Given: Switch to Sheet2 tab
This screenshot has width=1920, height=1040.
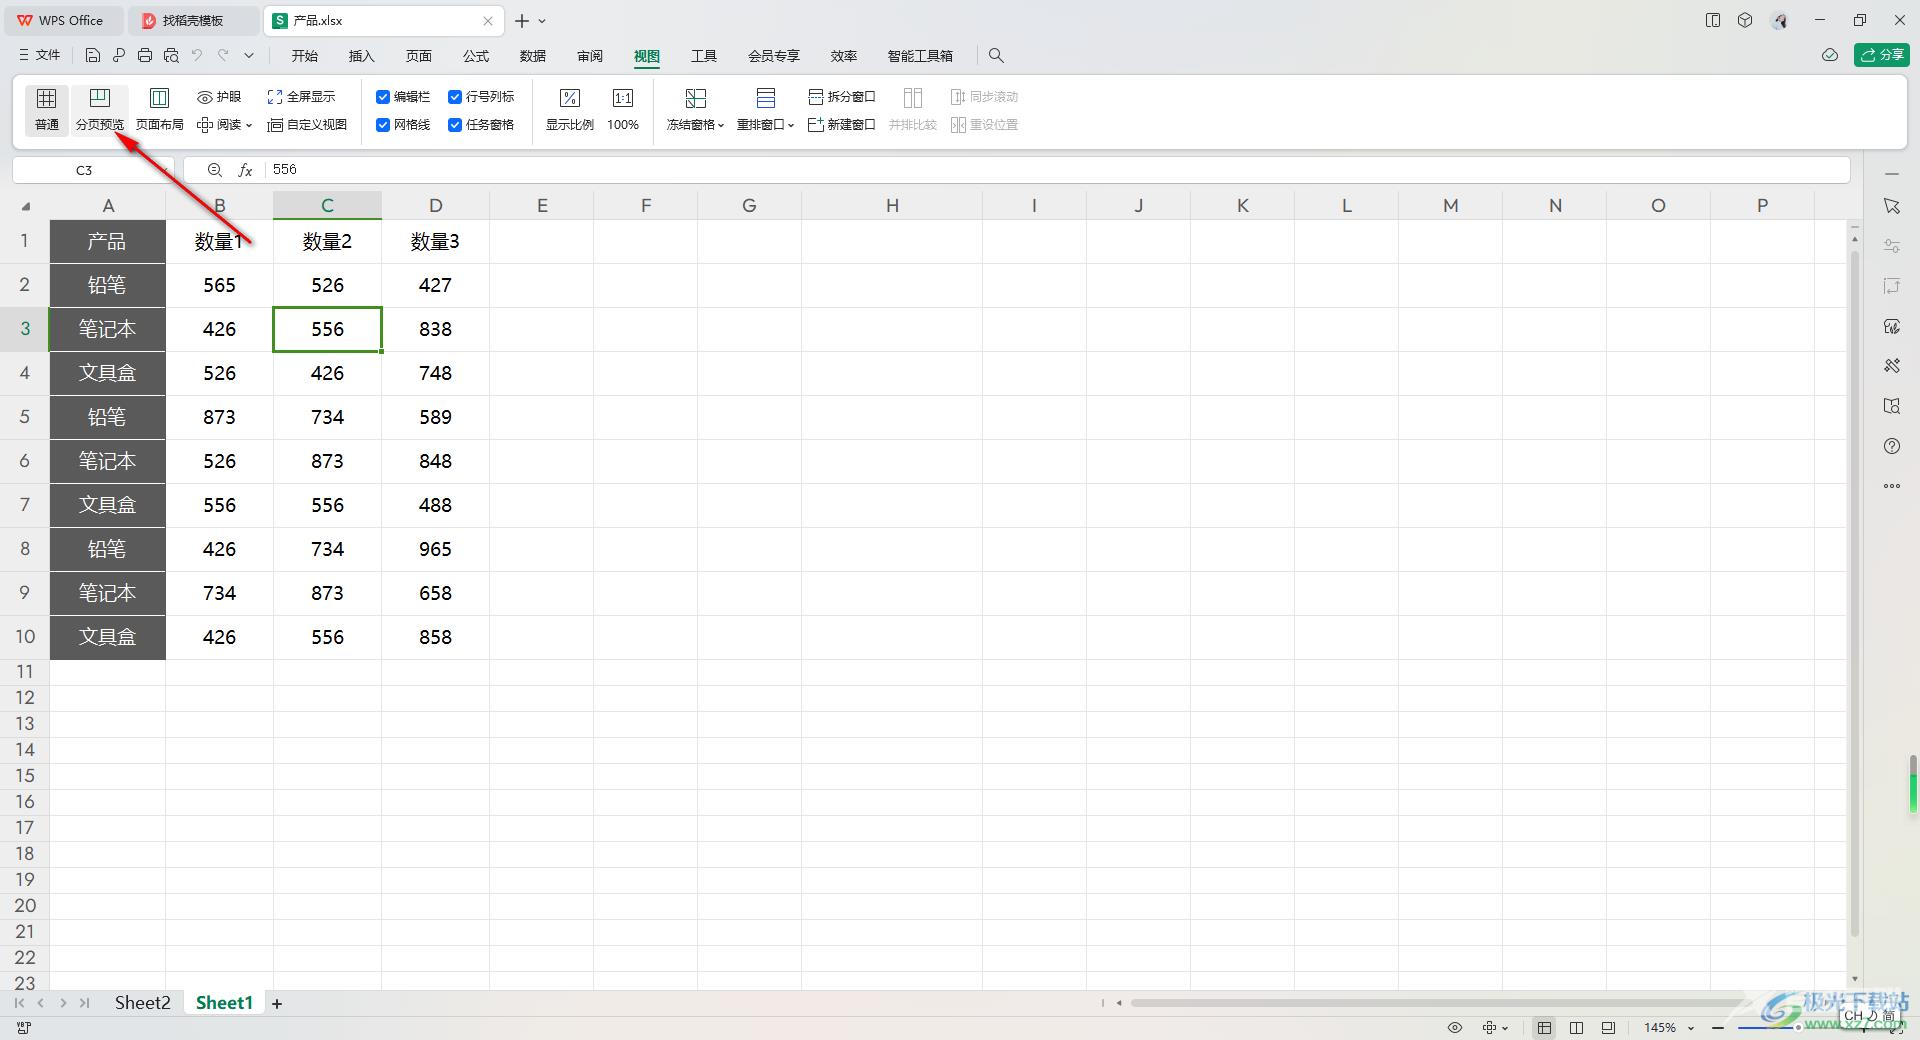Looking at the screenshot, I should (142, 1003).
